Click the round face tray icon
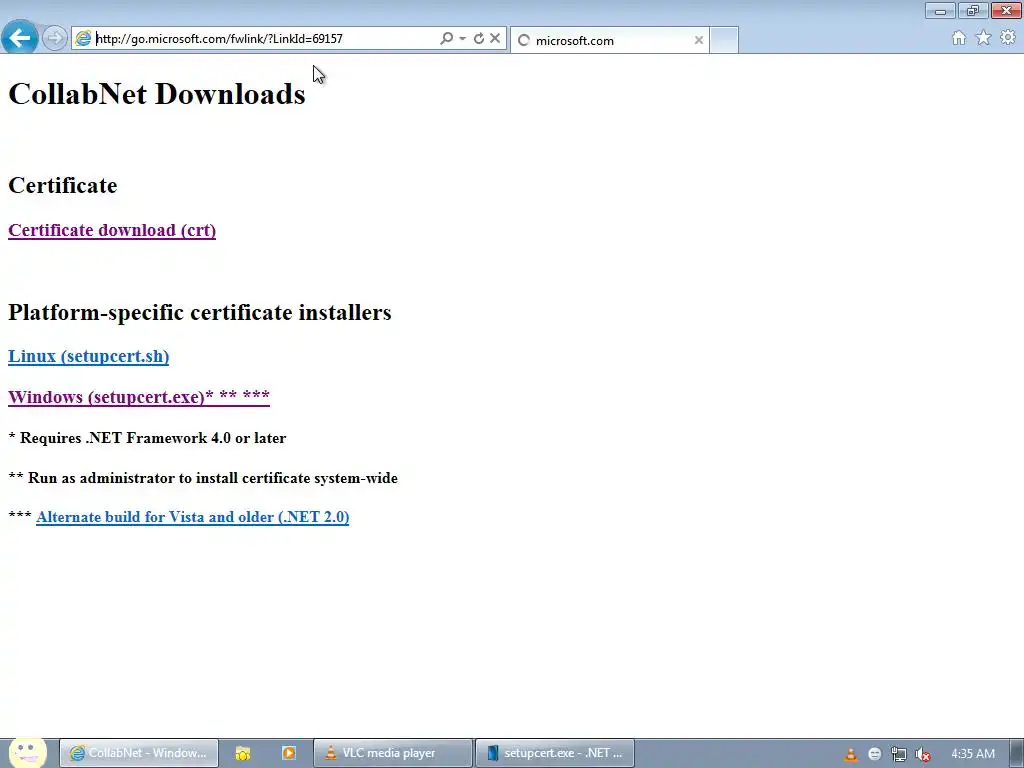The height and width of the screenshot is (768, 1024). coord(874,754)
